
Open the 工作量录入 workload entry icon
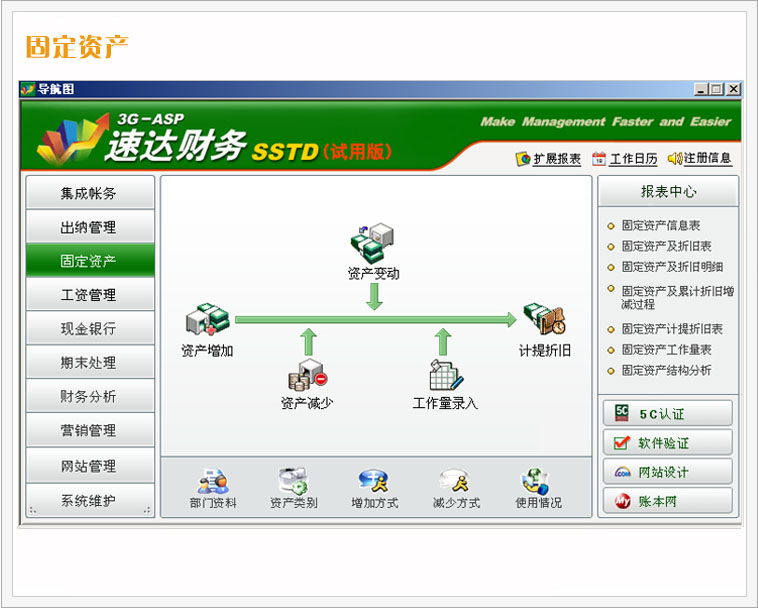(x=446, y=375)
